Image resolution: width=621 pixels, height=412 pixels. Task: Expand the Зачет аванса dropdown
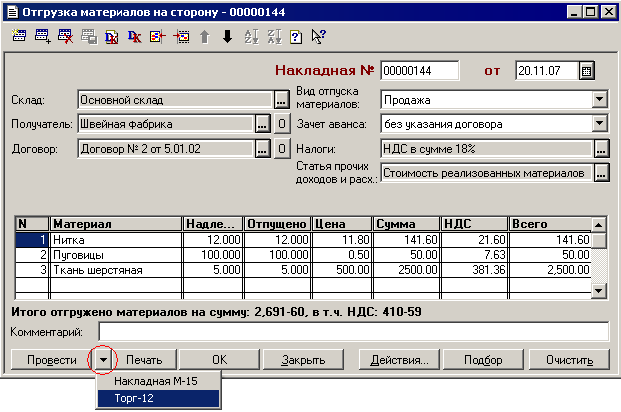point(600,124)
